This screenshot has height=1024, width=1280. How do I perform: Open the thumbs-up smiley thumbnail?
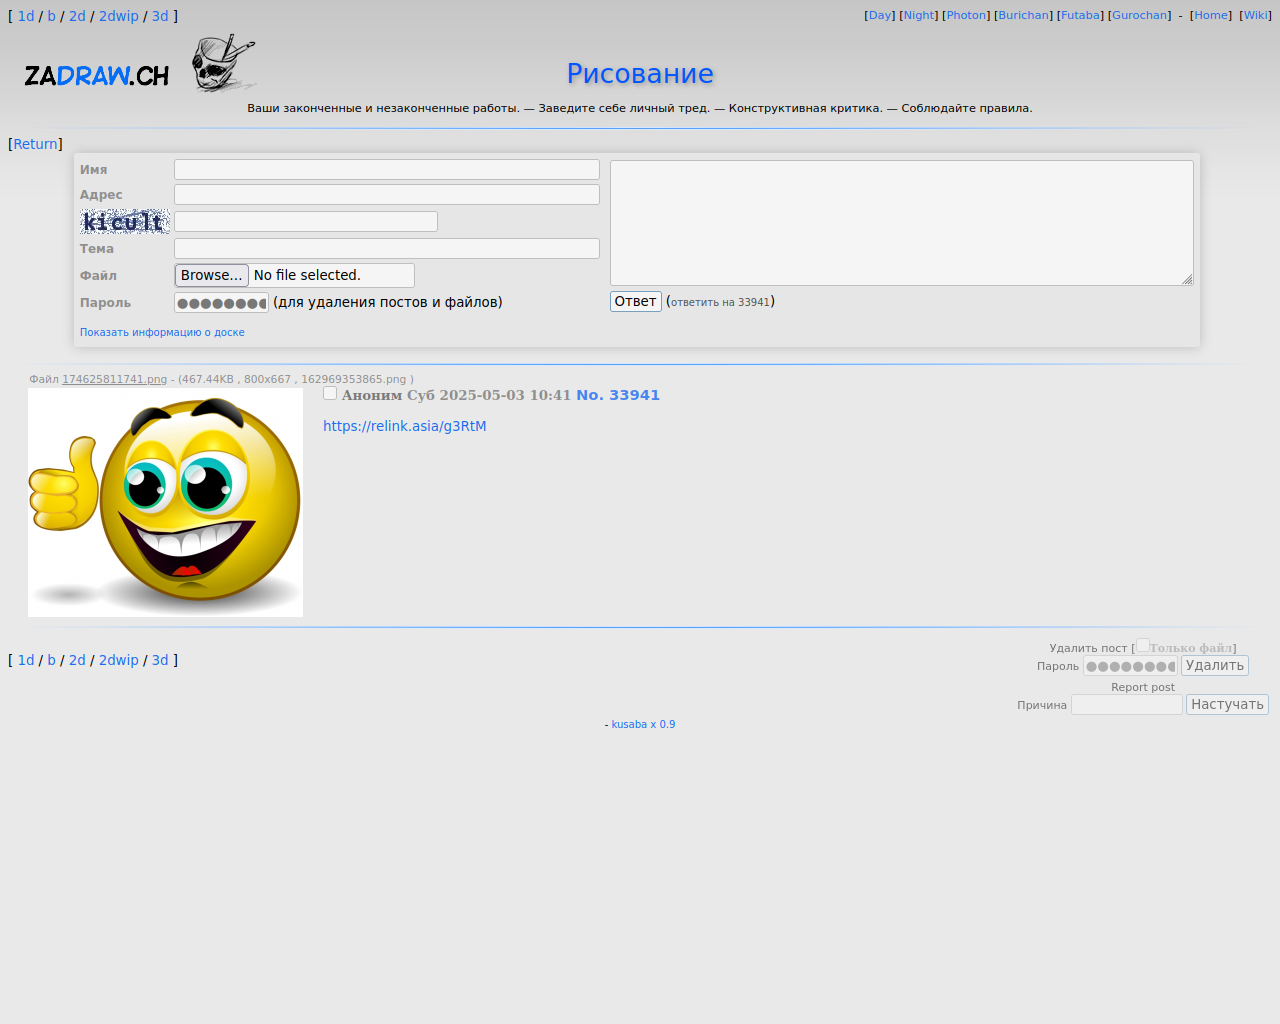(x=165, y=502)
